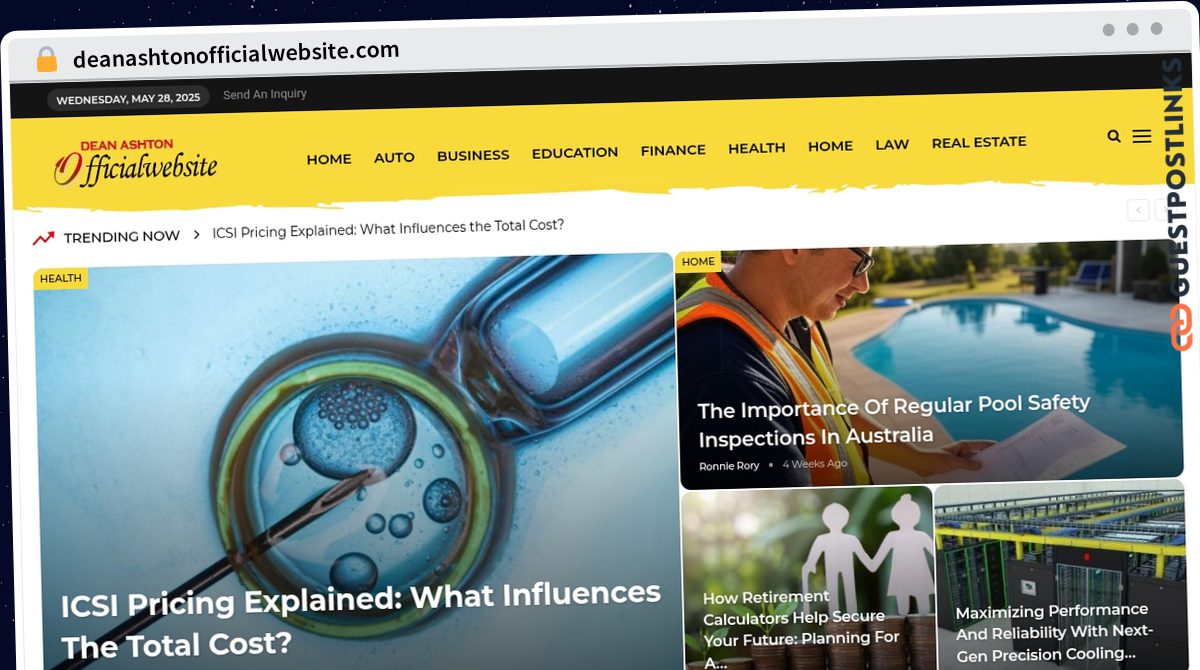Screen dimensions: 1200x670
Task: Click the red trending arrow icon
Action: tap(43, 238)
